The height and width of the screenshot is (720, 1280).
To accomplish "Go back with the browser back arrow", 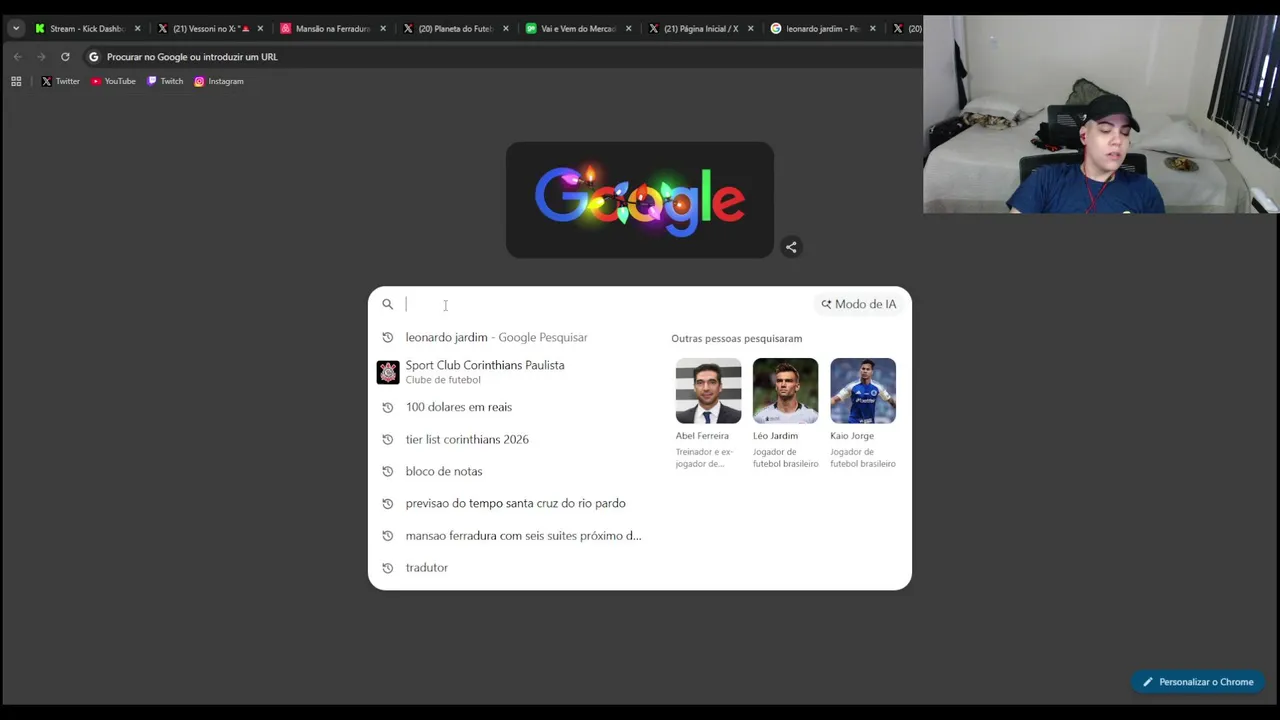I will [17, 57].
